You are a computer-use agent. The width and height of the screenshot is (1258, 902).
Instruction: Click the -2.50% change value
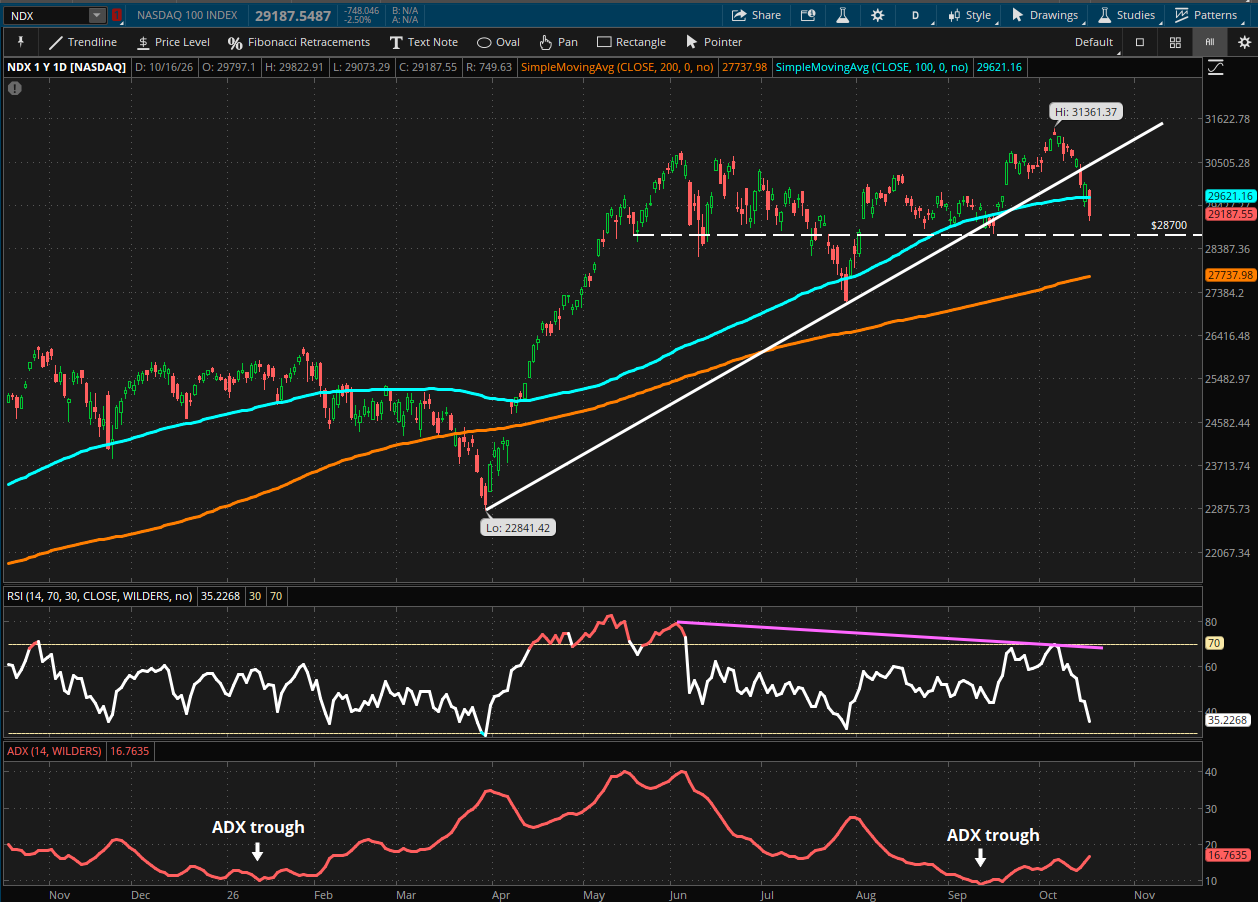pyautogui.click(x=359, y=20)
